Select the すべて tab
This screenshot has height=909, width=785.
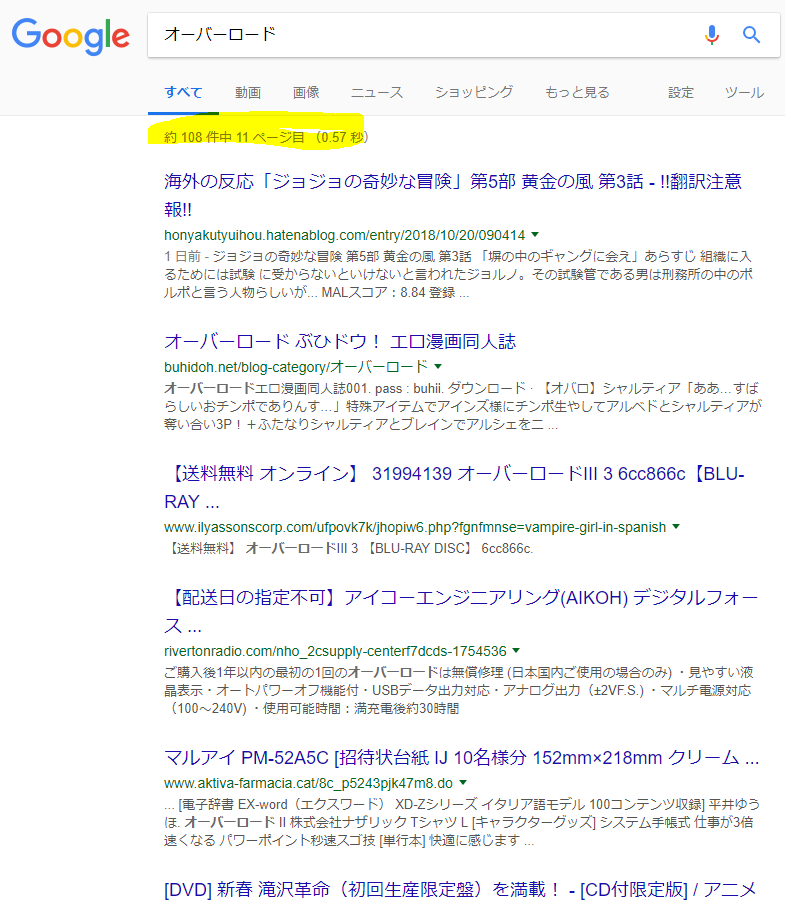(183, 92)
